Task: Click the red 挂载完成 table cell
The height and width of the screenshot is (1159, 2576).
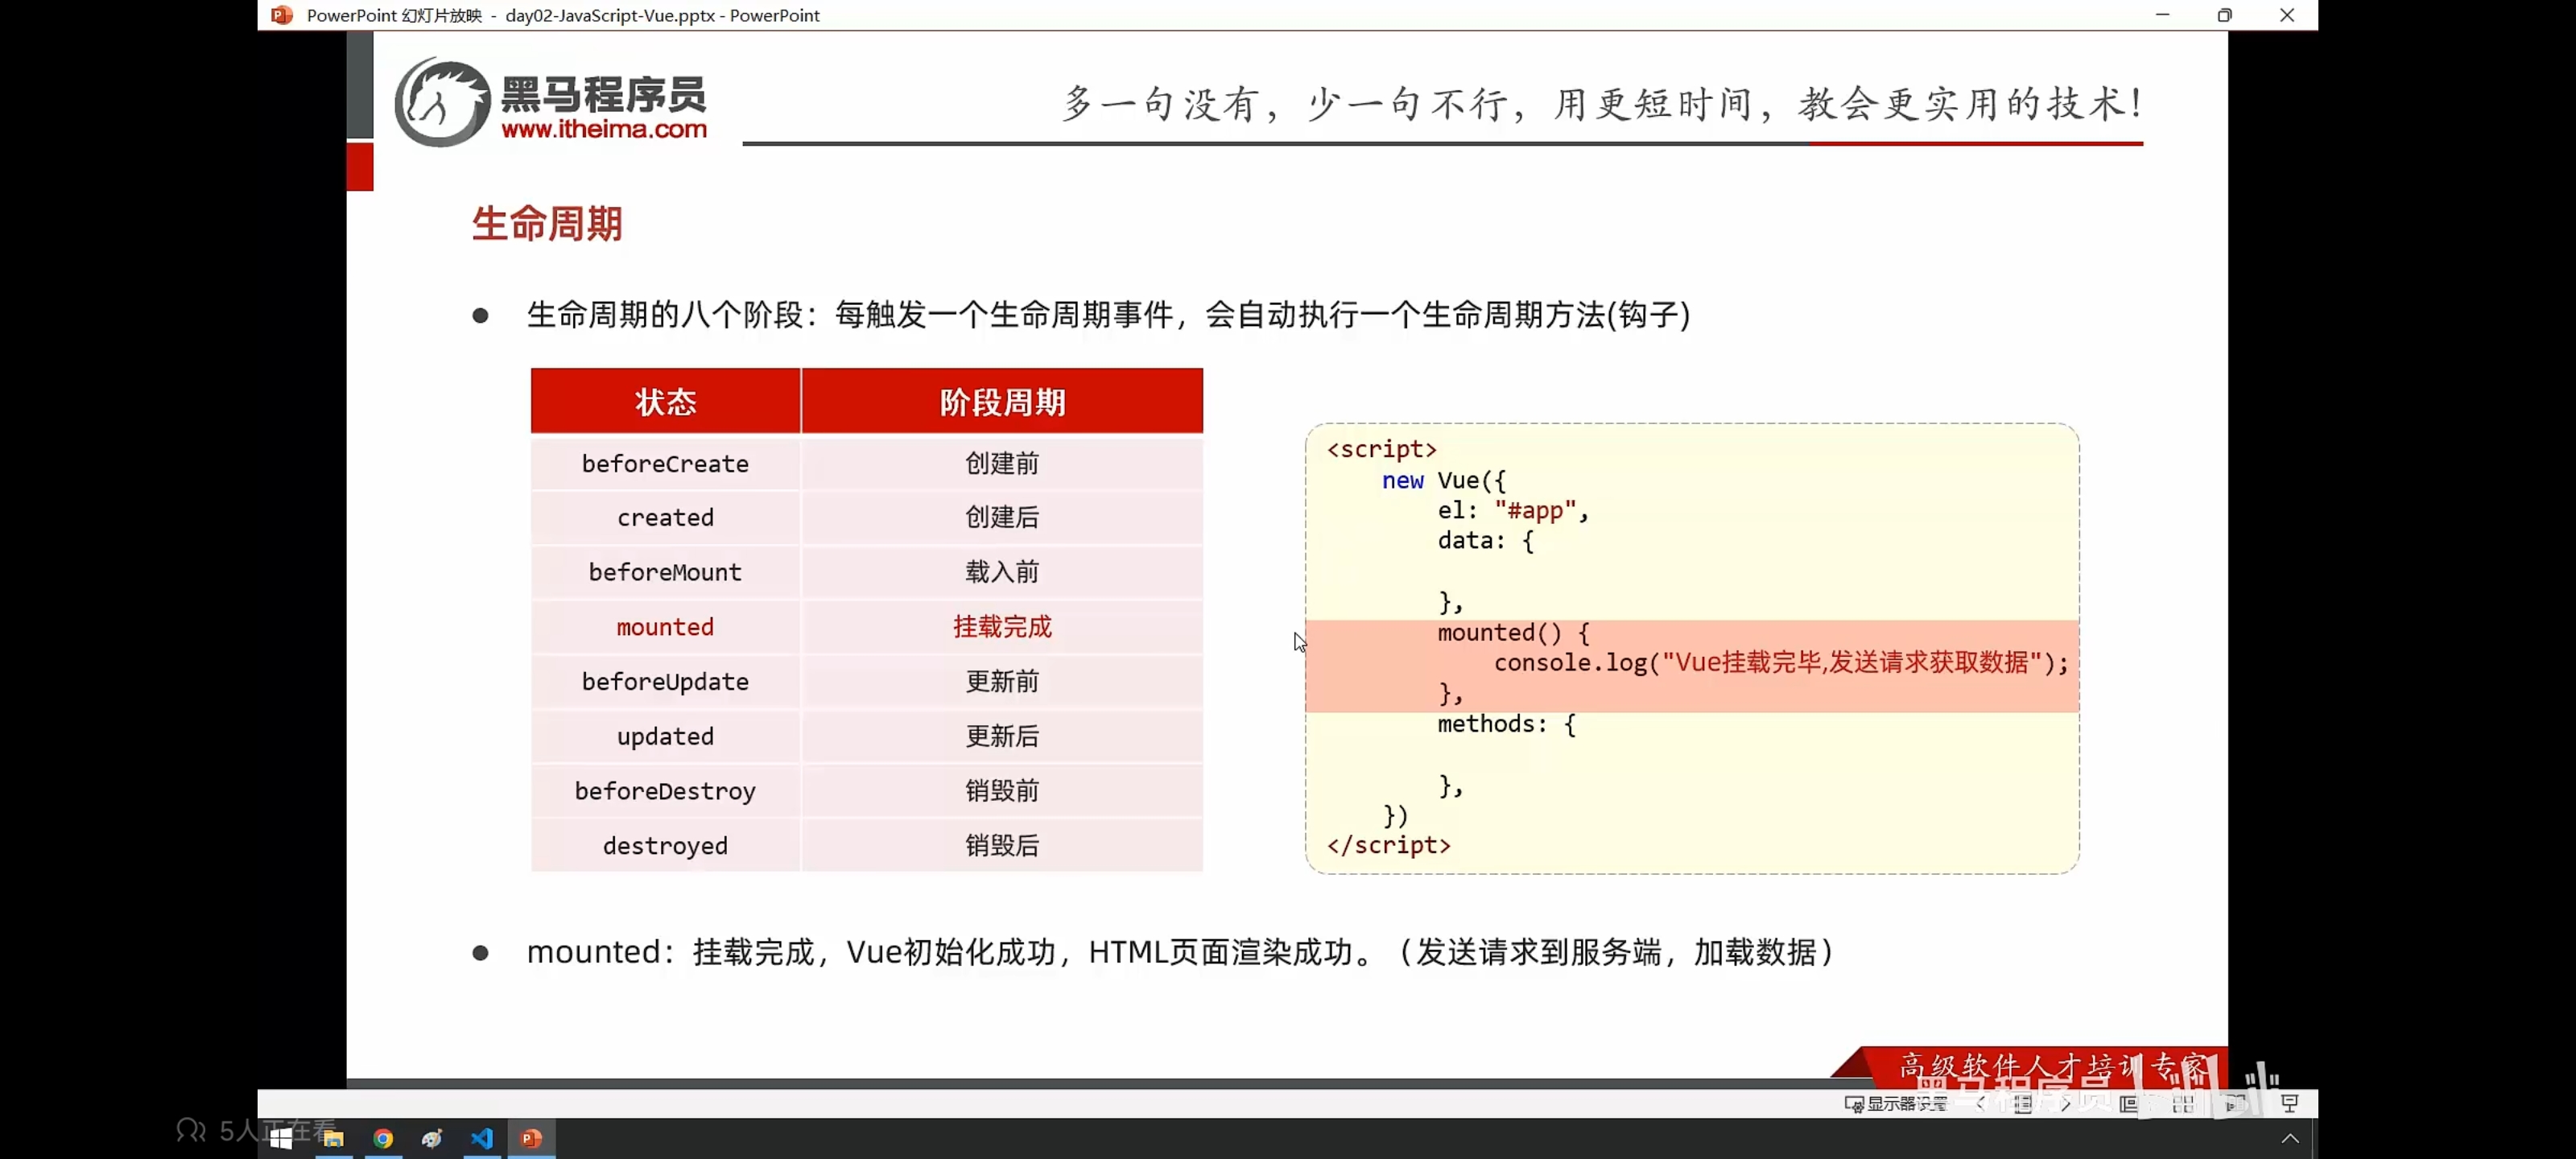Action: pyautogui.click(x=1002, y=627)
